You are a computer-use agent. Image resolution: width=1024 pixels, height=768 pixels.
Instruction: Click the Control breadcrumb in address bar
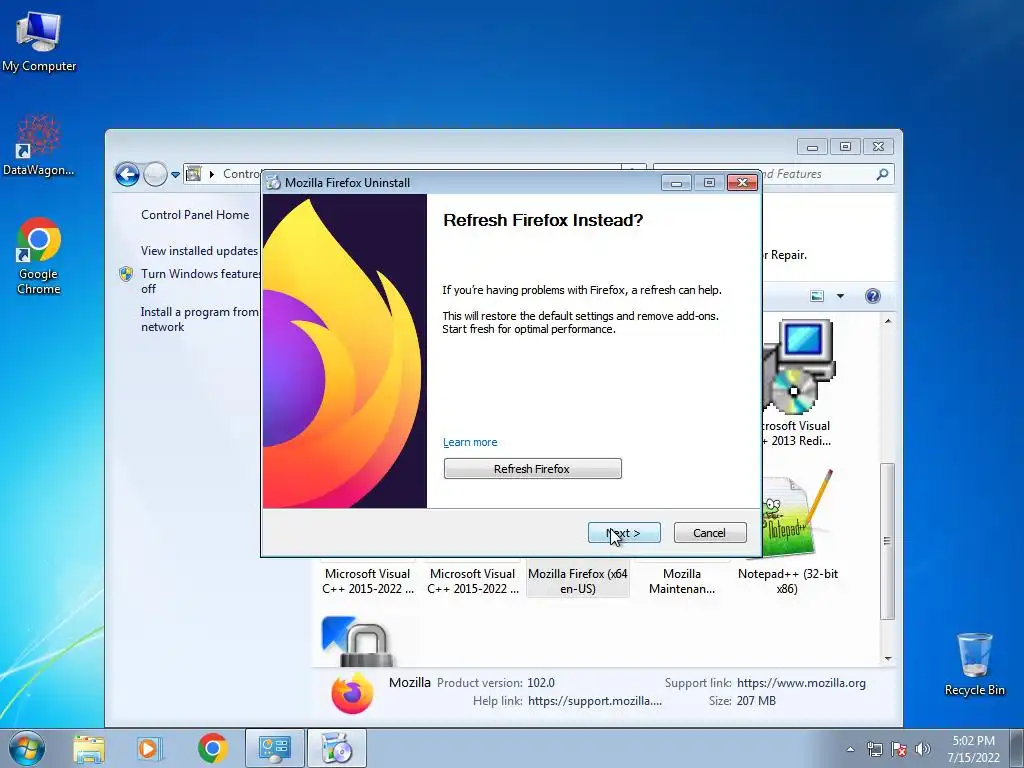[241, 174]
